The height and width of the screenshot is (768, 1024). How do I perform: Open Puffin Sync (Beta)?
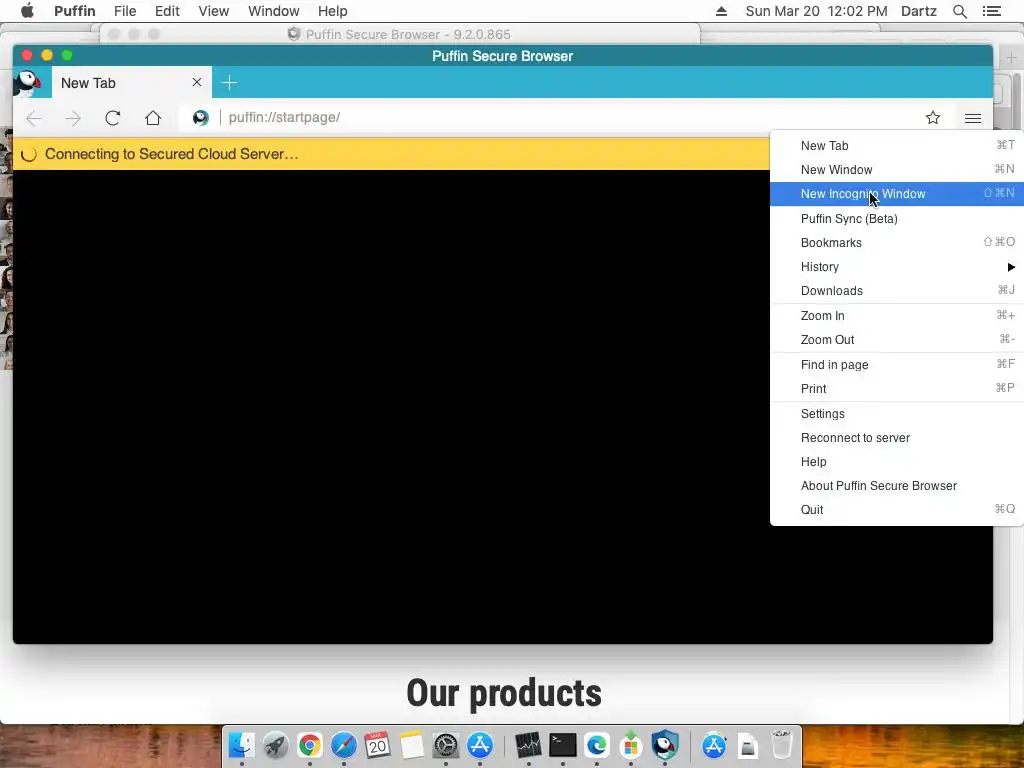(x=897, y=219)
